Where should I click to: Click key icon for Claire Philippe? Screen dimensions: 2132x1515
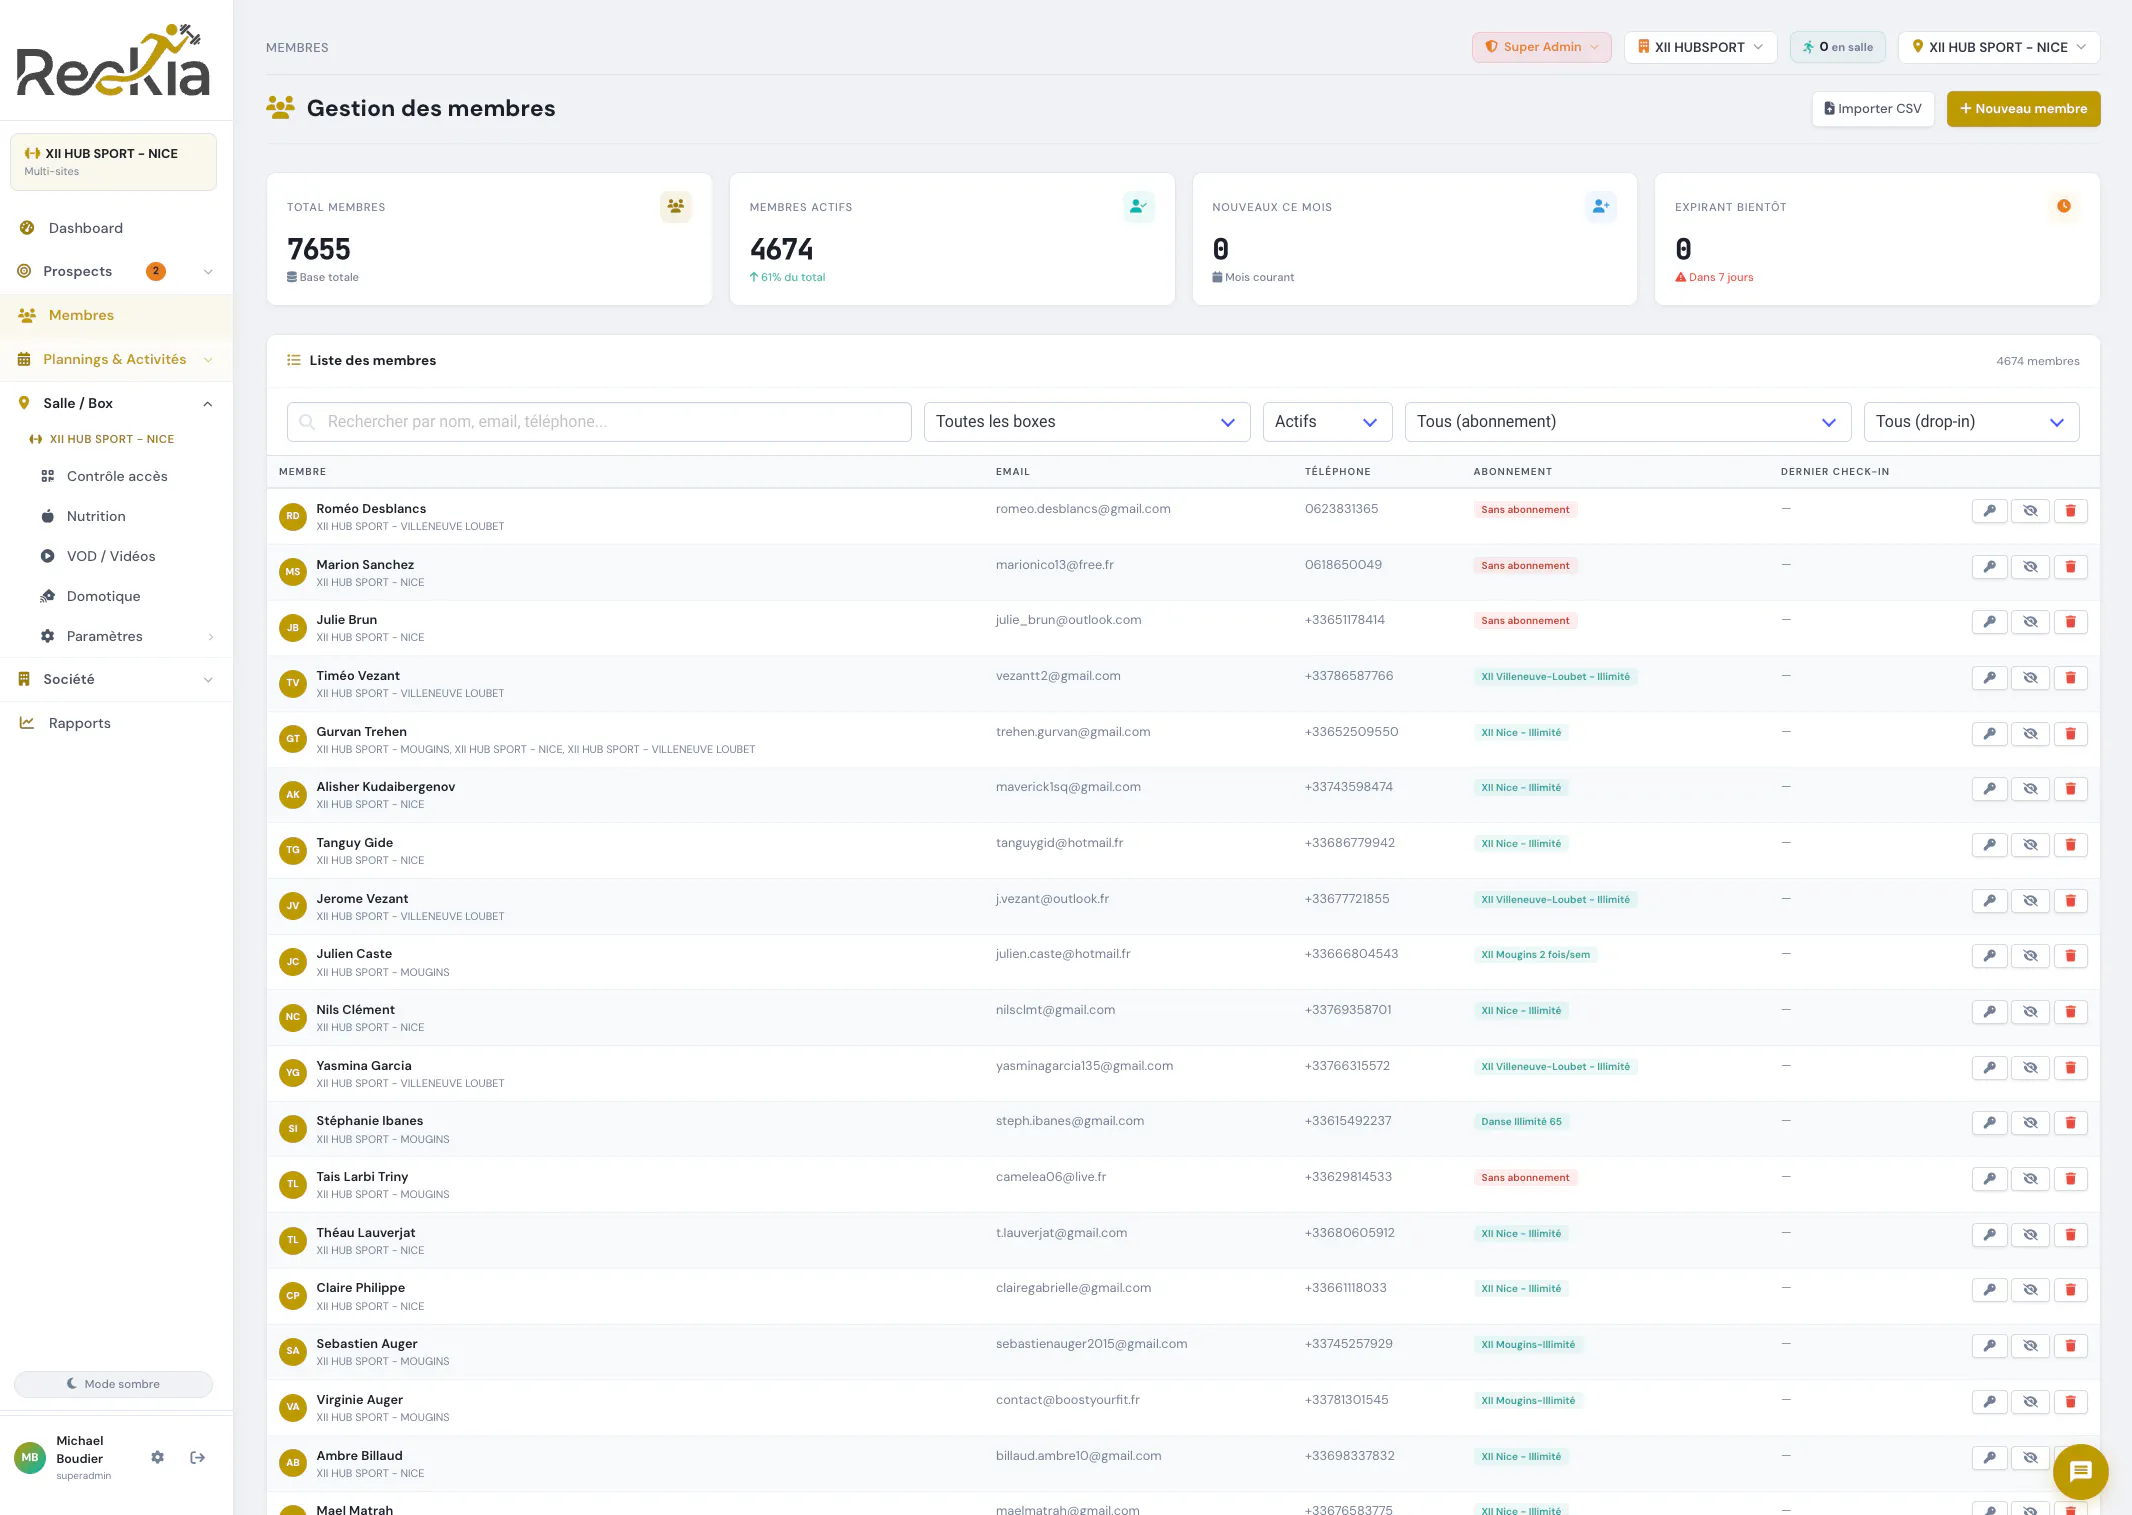coord(1990,1290)
